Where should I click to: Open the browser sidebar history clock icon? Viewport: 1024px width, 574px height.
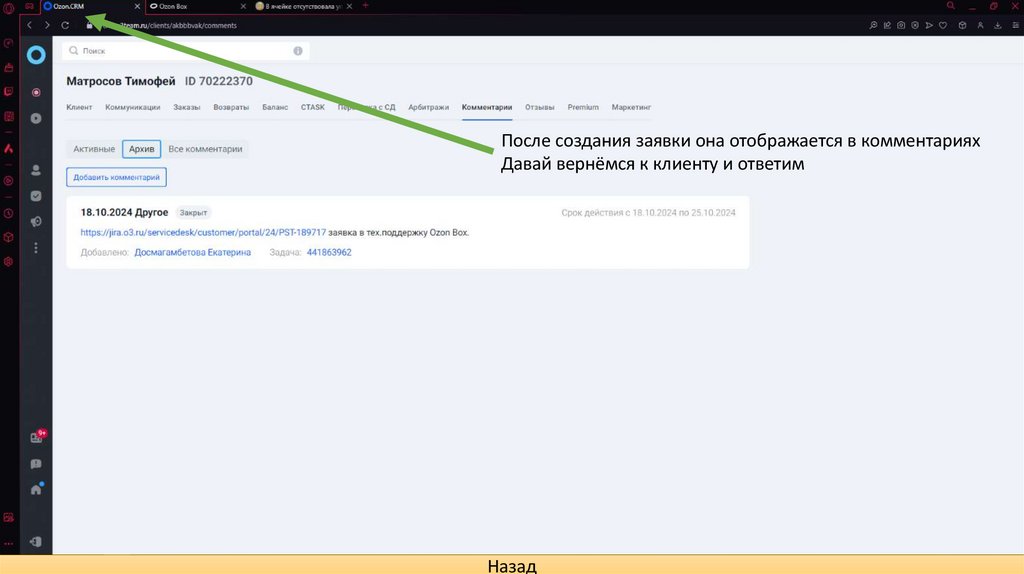pyautogui.click(x=8, y=214)
